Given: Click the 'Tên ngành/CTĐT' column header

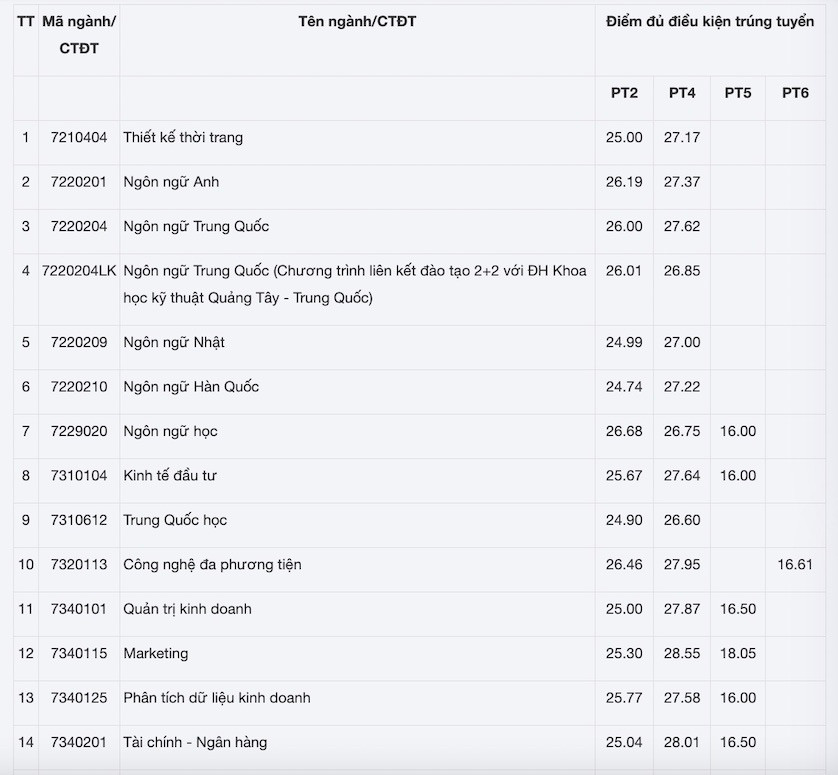Looking at the screenshot, I should (357, 22).
